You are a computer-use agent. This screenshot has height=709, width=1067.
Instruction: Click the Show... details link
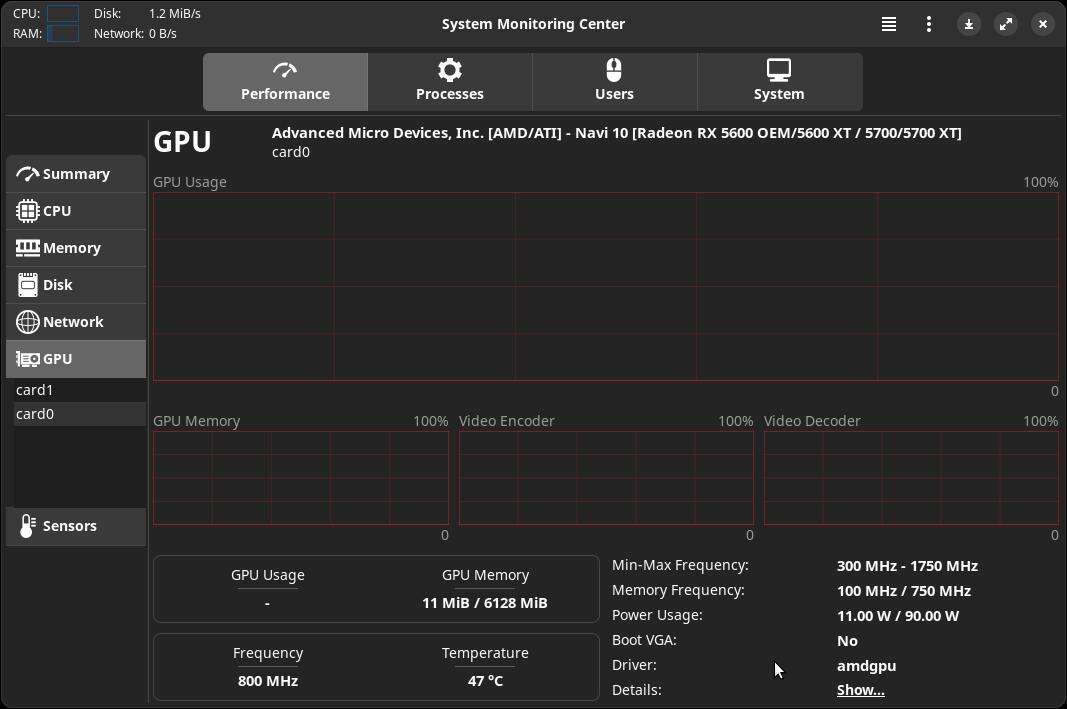[860, 690]
